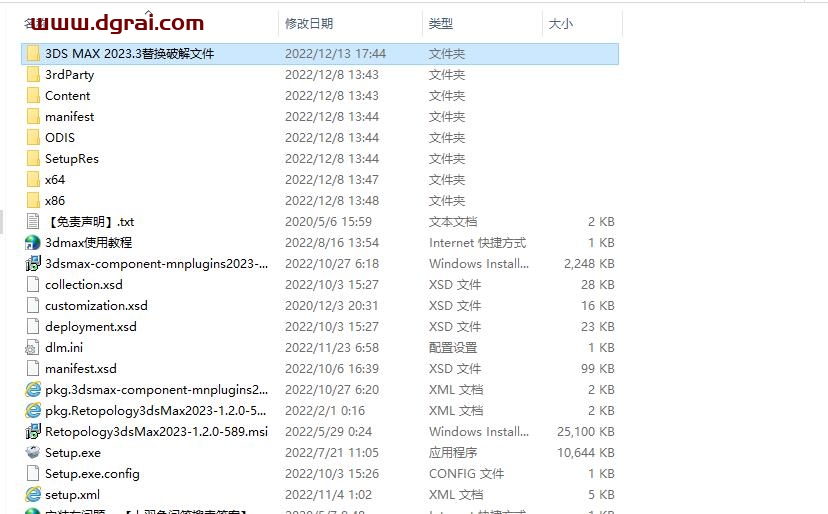Sort by 修改日期 column header
Image resolution: width=828 pixels, height=514 pixels.
(309, 23)
